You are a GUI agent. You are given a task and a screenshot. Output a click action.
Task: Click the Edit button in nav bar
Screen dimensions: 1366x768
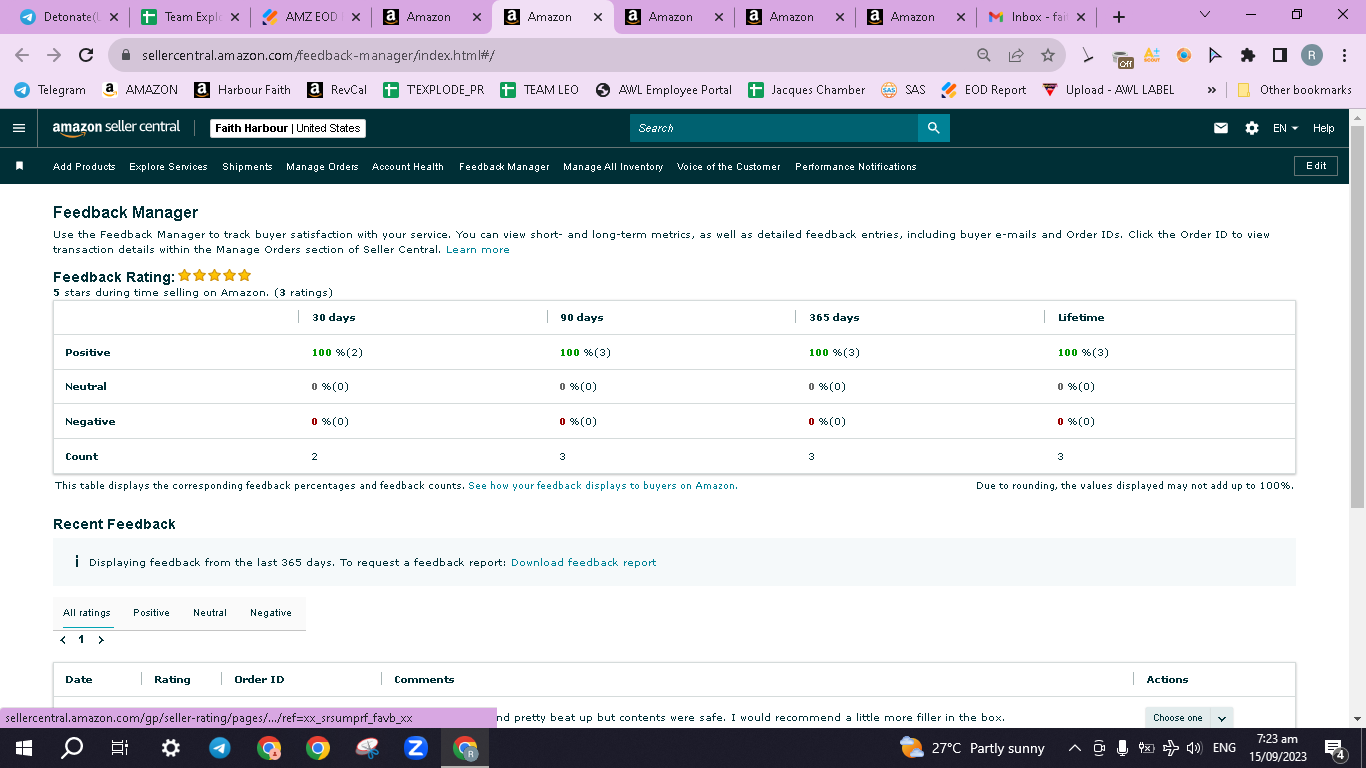(1316, 166)
